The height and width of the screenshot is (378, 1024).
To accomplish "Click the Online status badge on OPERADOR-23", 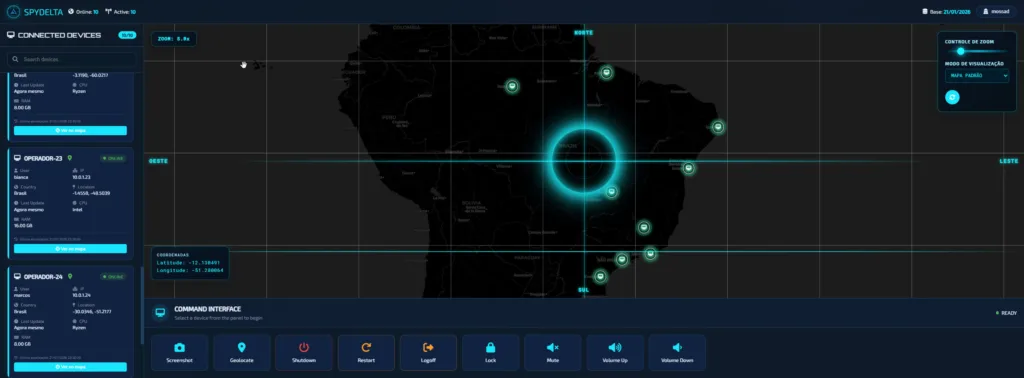I will pos(114,158).
